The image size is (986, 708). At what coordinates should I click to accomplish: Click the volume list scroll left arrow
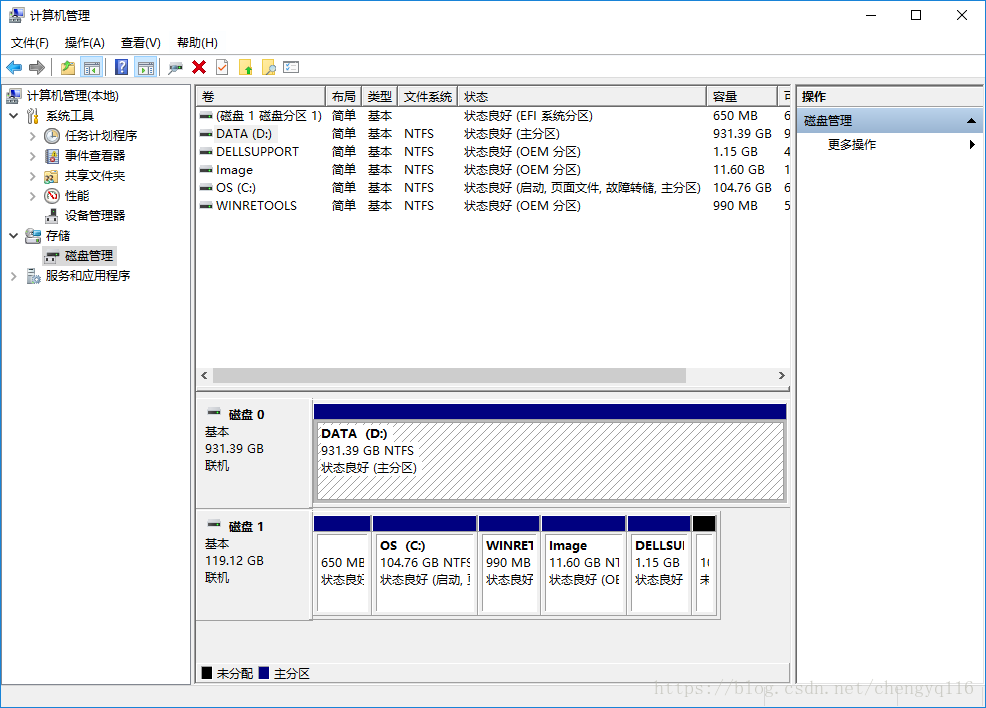(x=204, y=375)
